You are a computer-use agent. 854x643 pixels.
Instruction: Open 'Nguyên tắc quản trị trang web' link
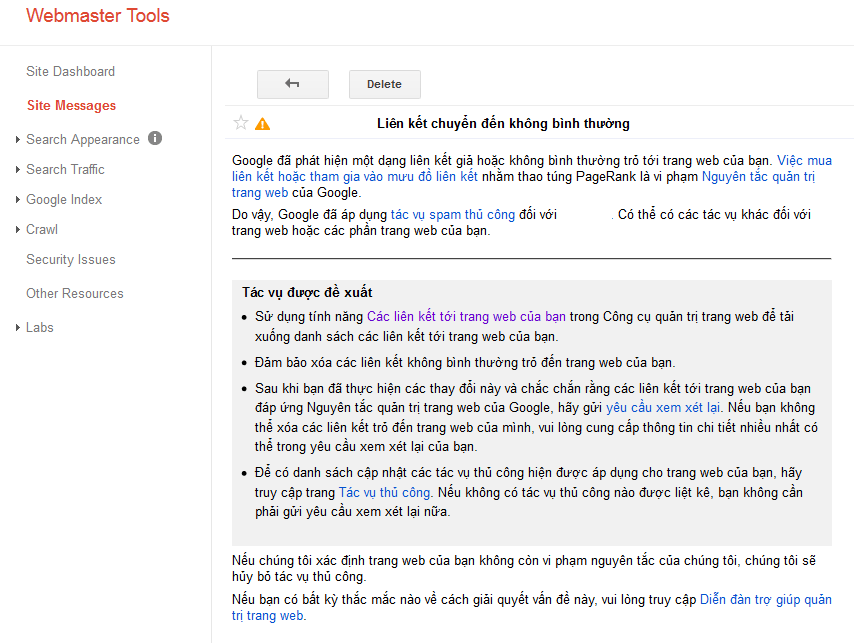(758, 176)
